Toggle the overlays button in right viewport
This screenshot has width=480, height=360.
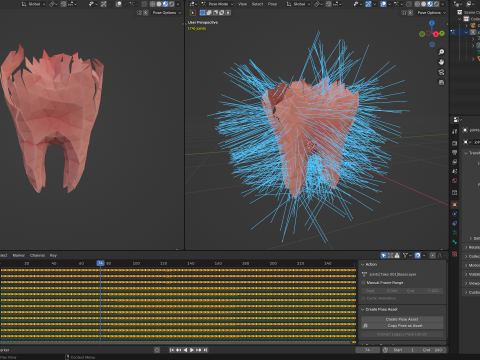(383, 4)
